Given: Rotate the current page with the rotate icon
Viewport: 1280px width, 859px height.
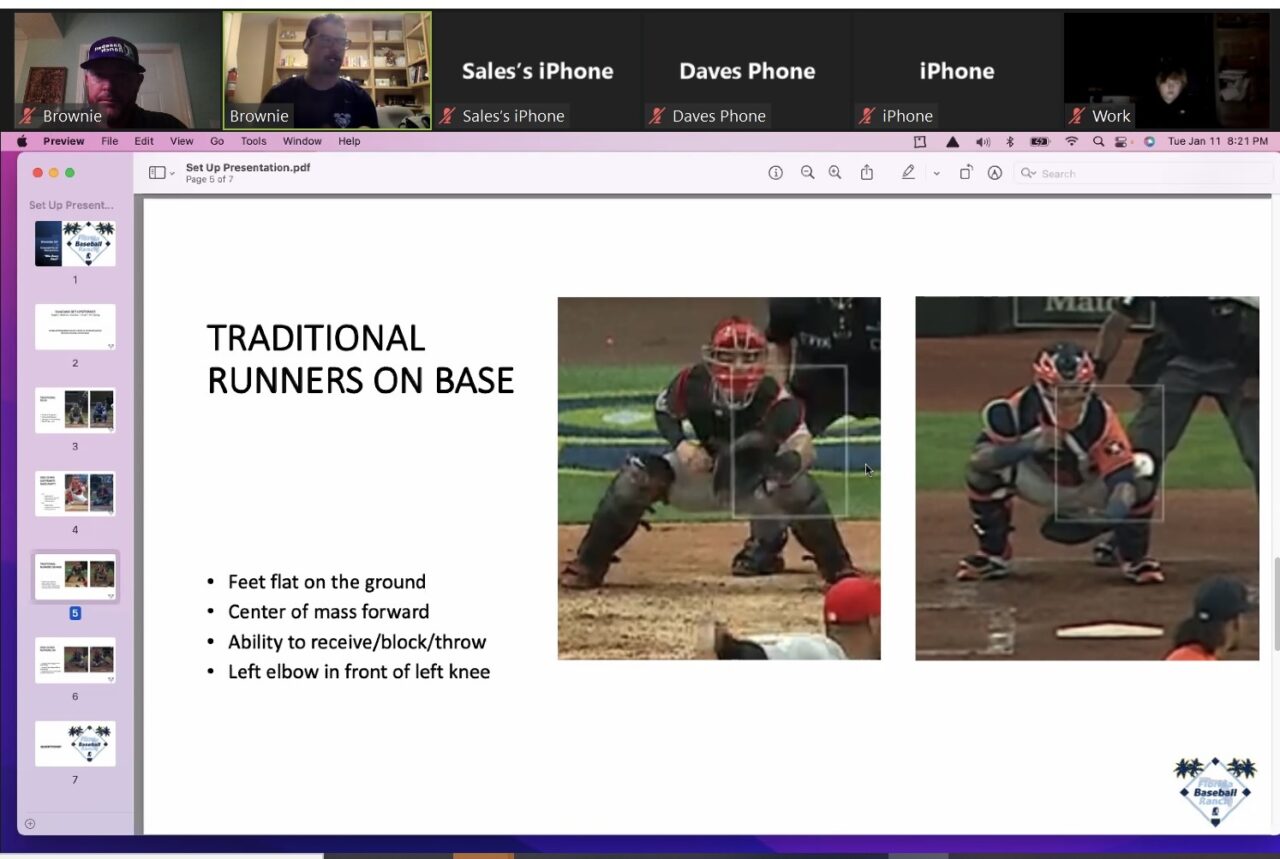Looking at the screenshot, I should coord(966,172).
